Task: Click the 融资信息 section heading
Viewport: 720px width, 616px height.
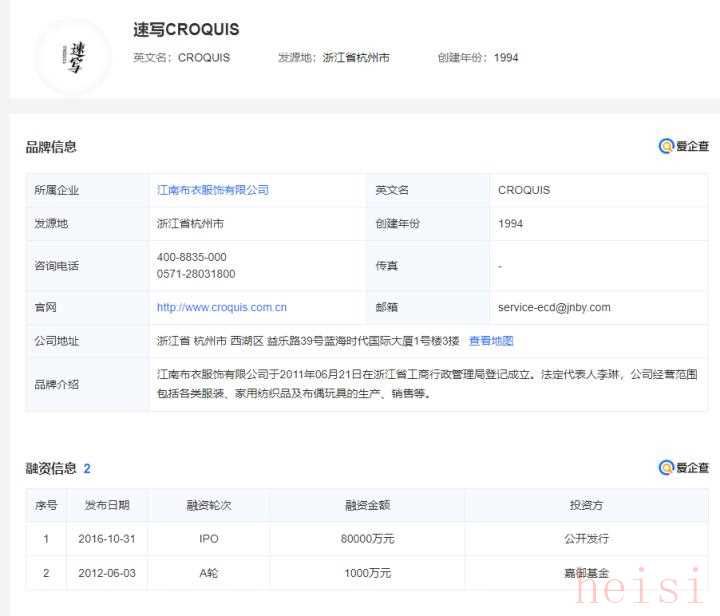Action: 51,468
